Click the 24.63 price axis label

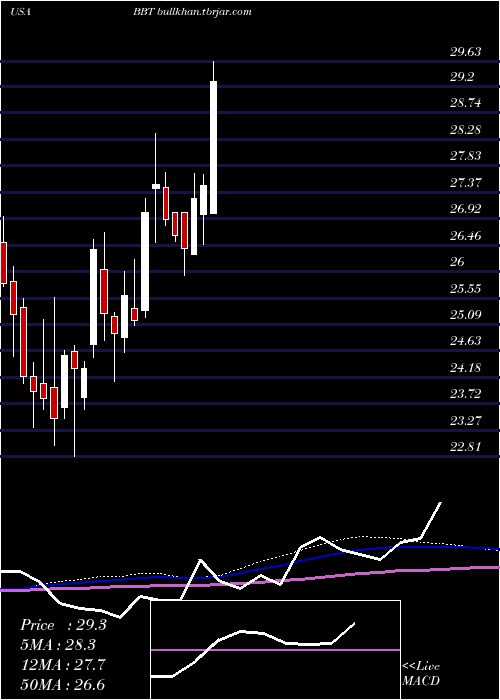click(x=465, y=341)
